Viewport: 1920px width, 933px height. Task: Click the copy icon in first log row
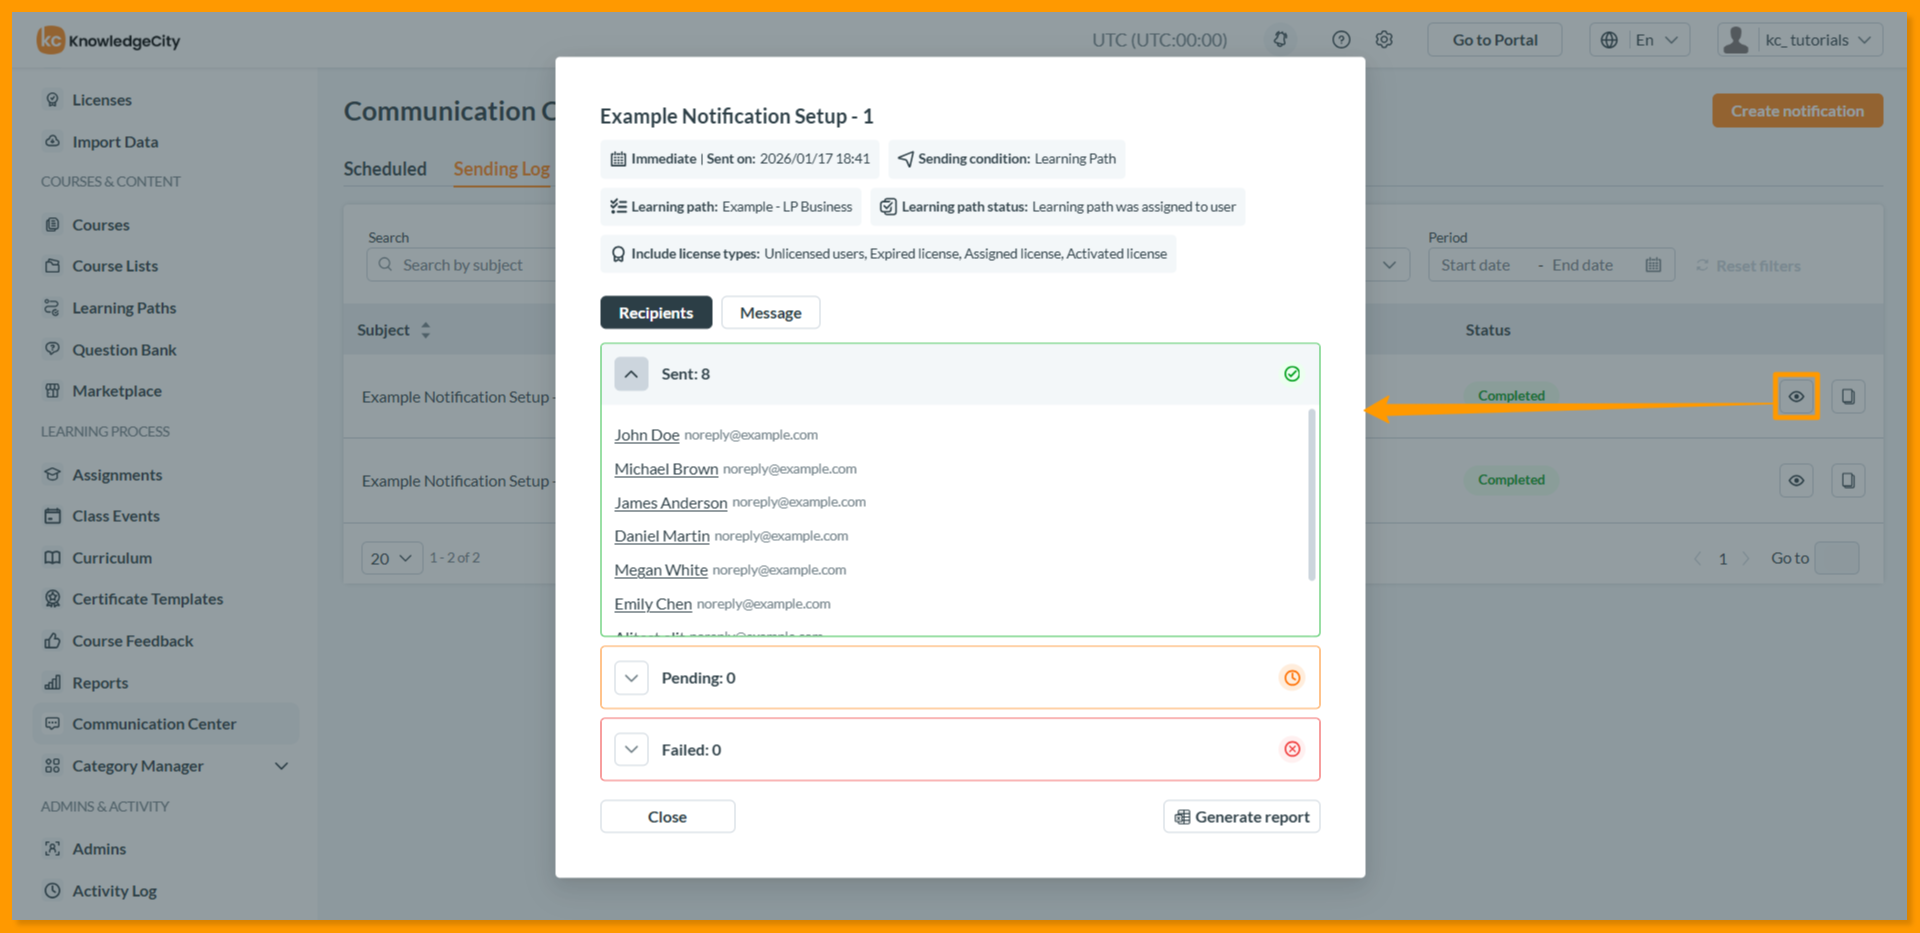[x=1848, y=397]
